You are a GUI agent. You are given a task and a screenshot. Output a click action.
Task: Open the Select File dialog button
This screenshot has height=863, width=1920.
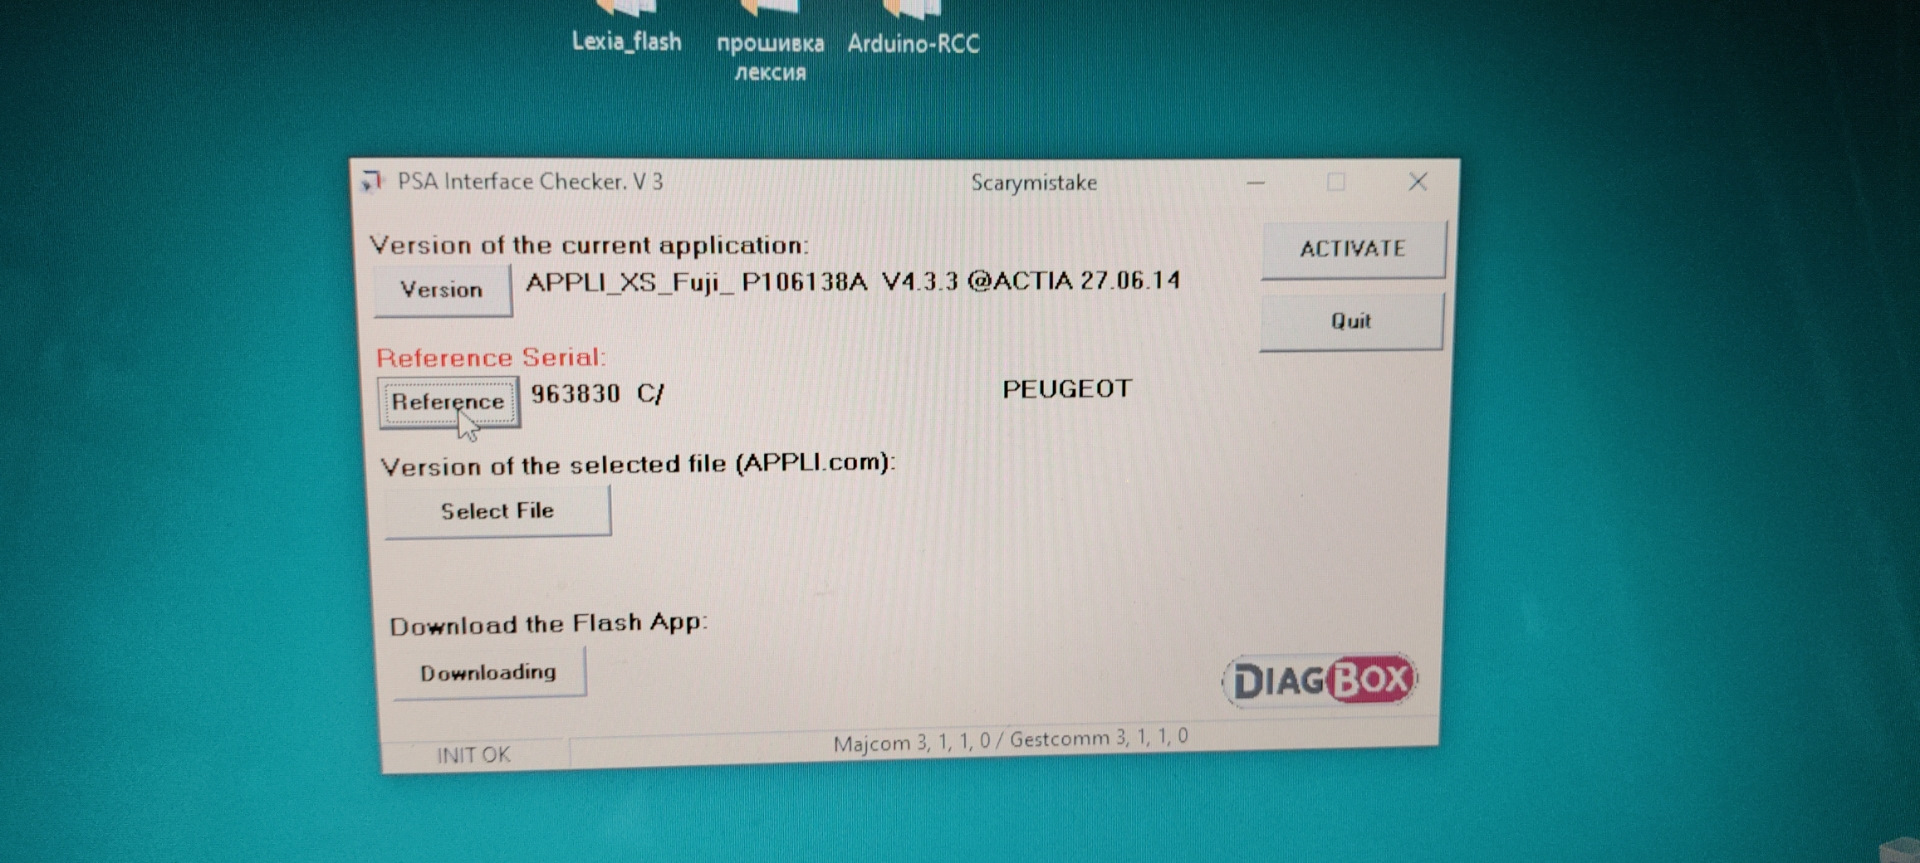pyautogui.click(x=497, y=511)
